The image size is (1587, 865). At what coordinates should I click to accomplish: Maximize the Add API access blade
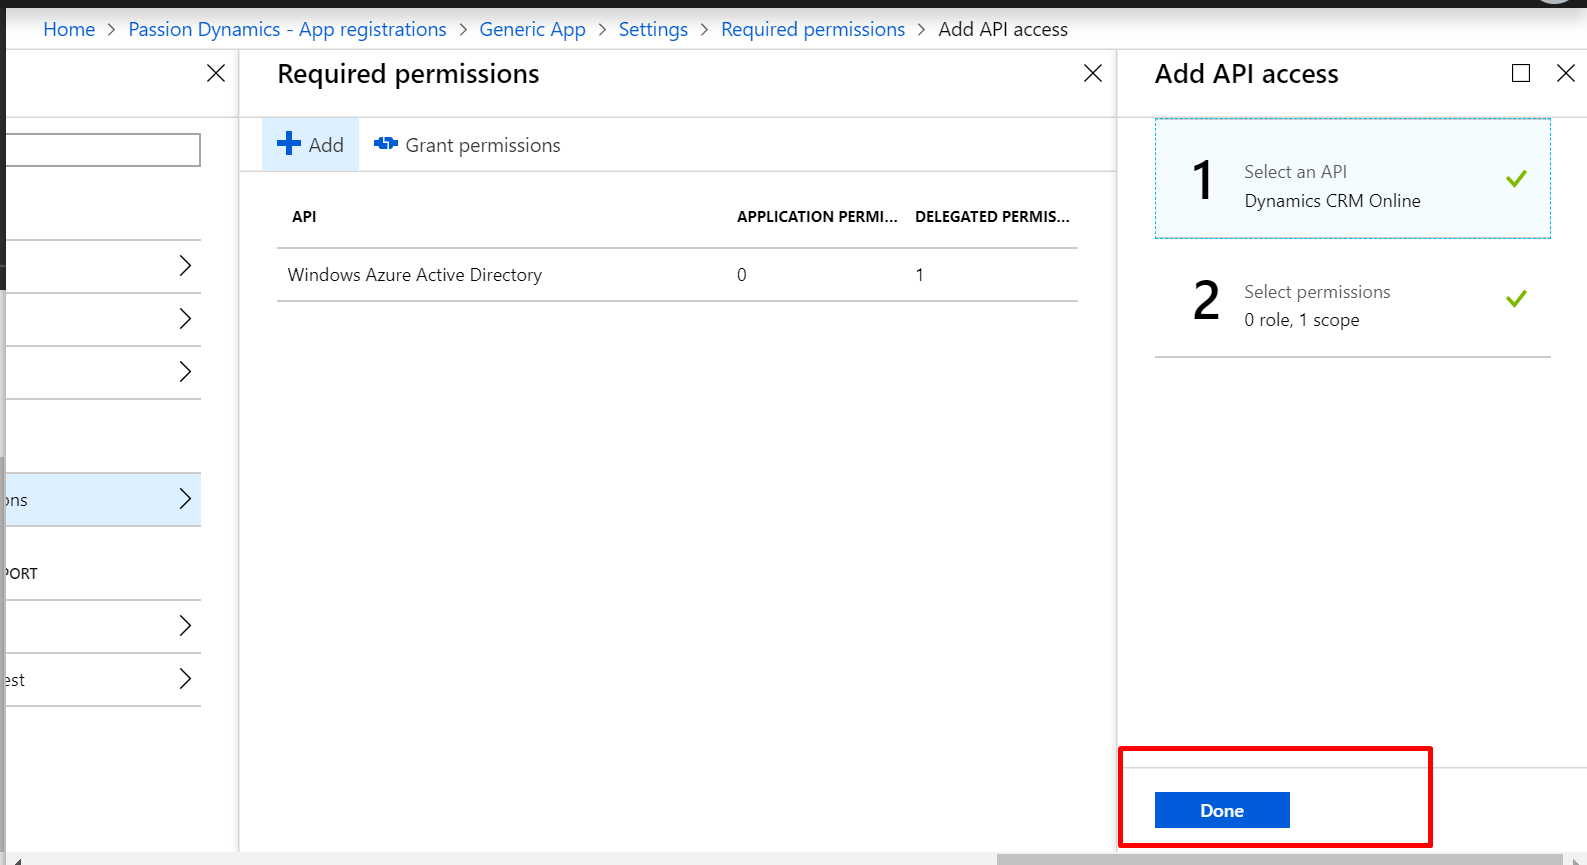(1520, 73)
